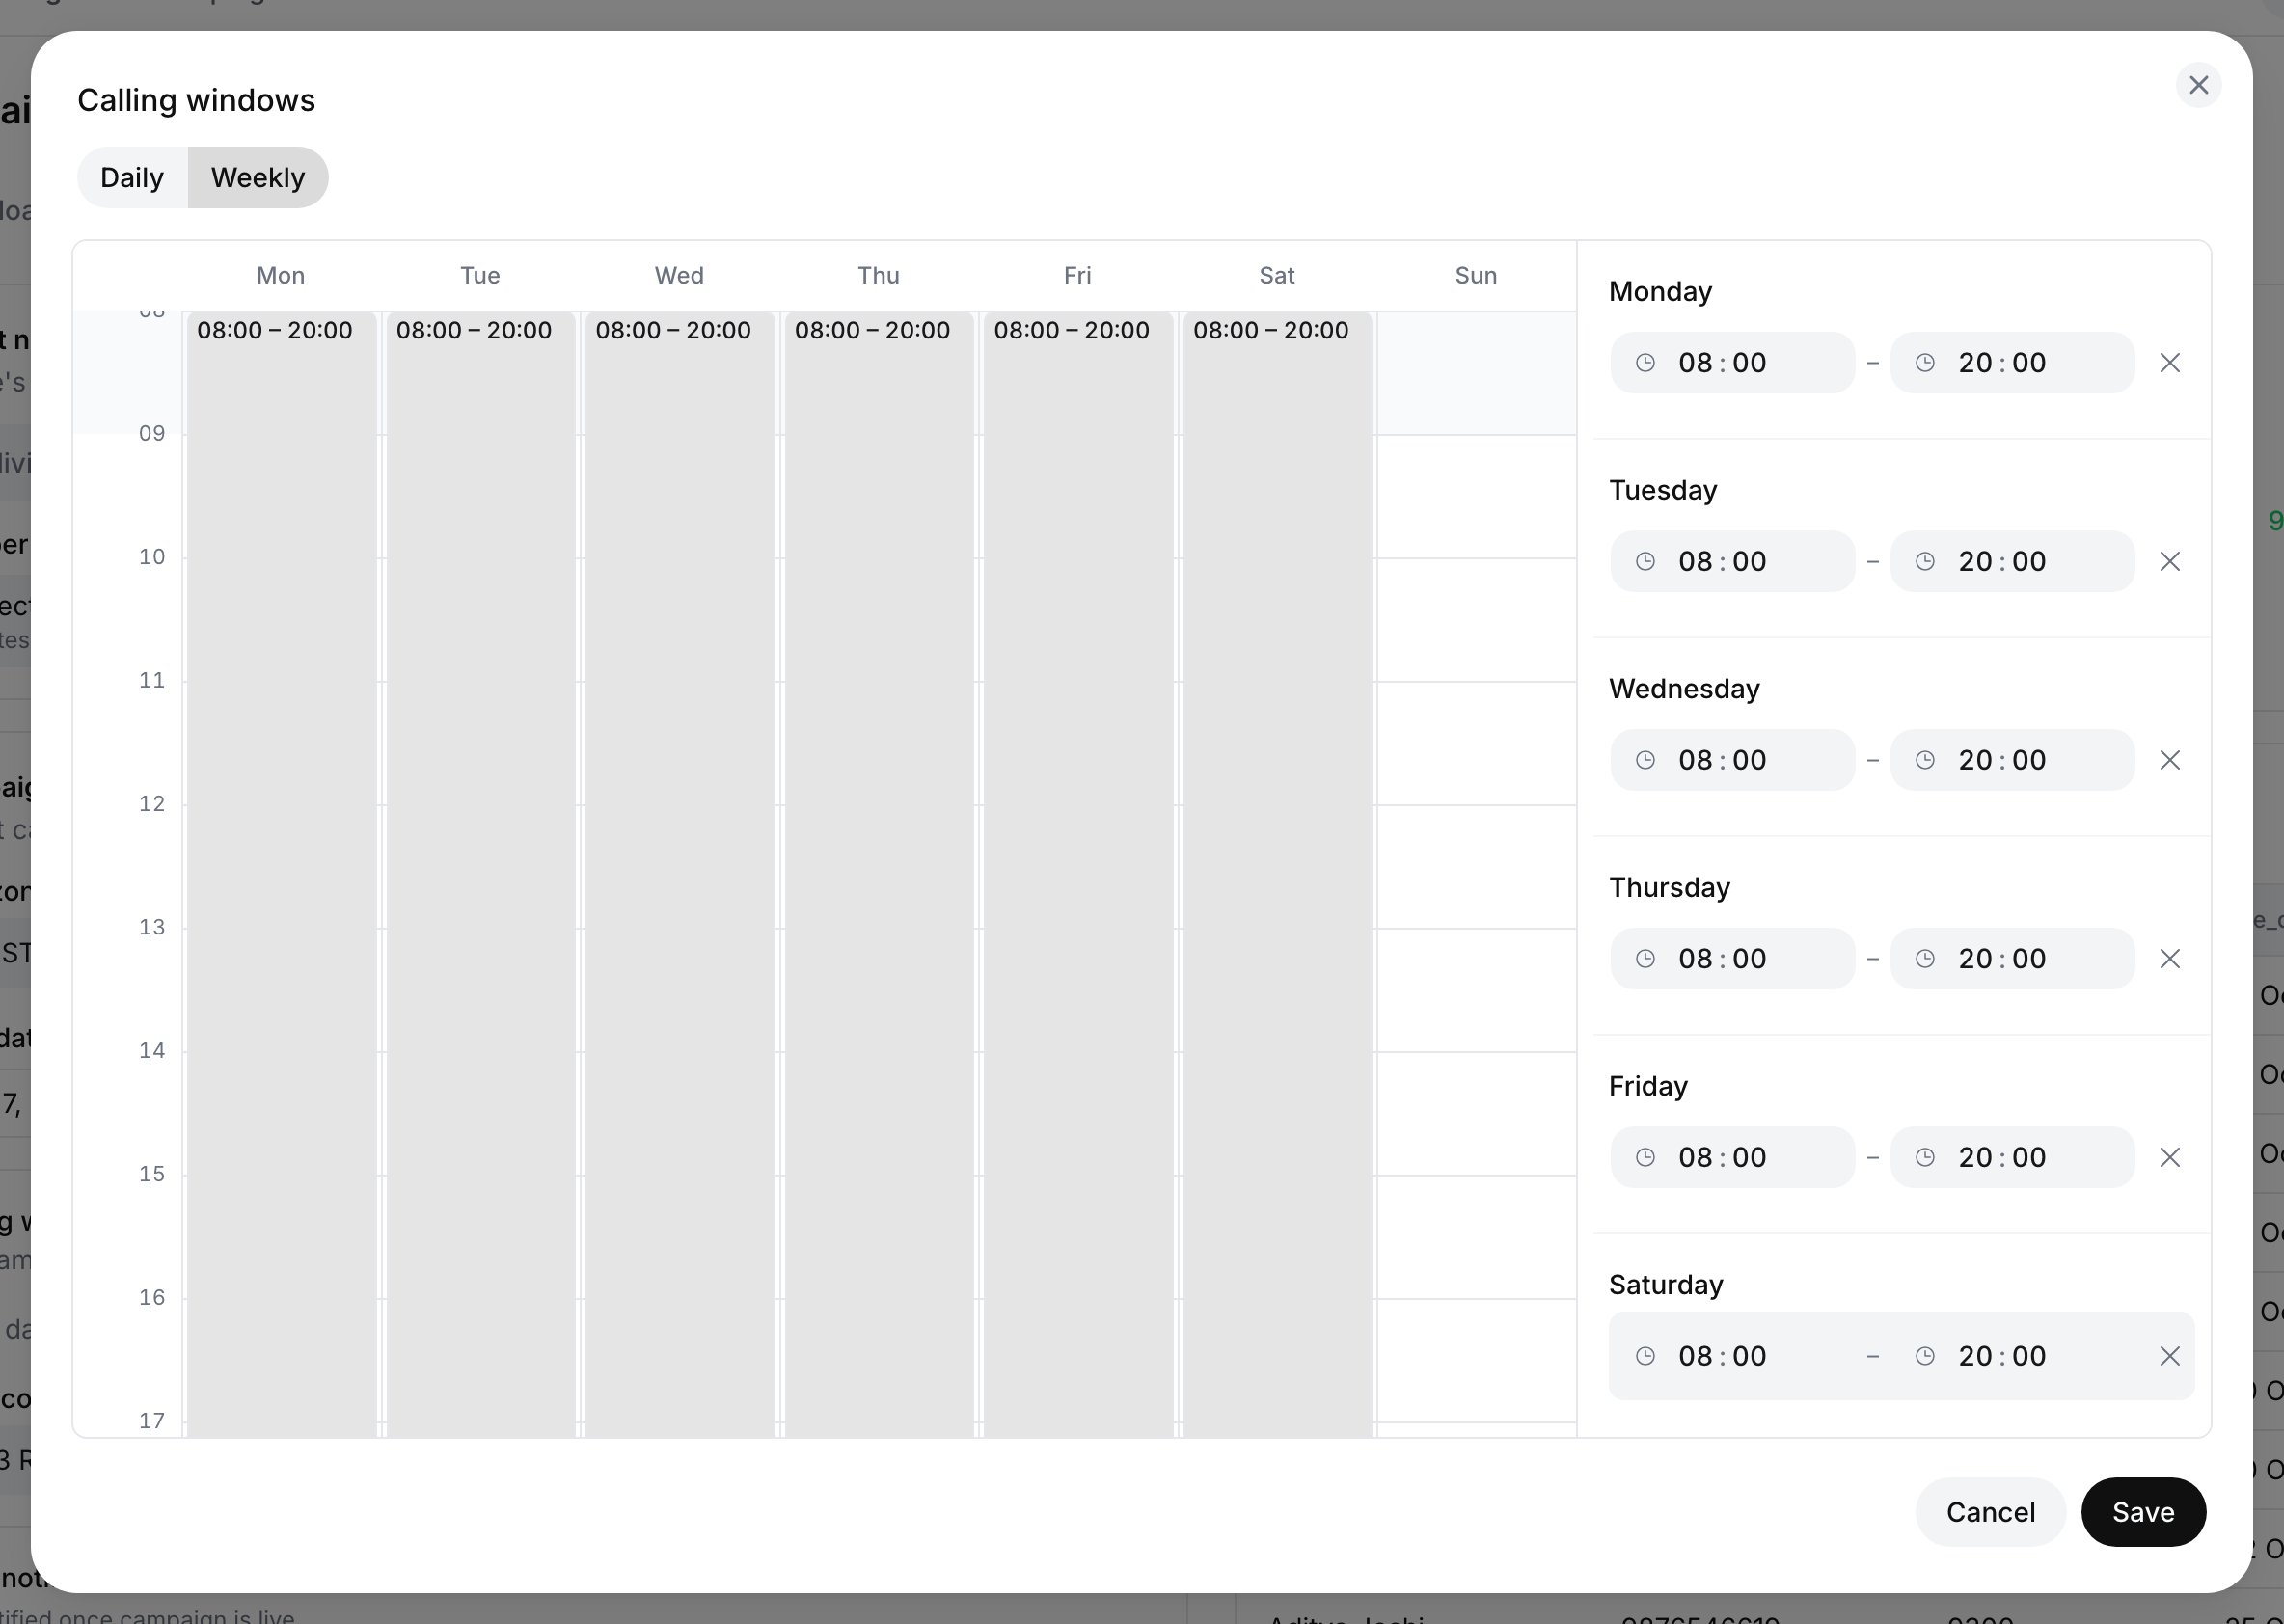
Task: Clear Friday's calling window
Action: 2169,1158
